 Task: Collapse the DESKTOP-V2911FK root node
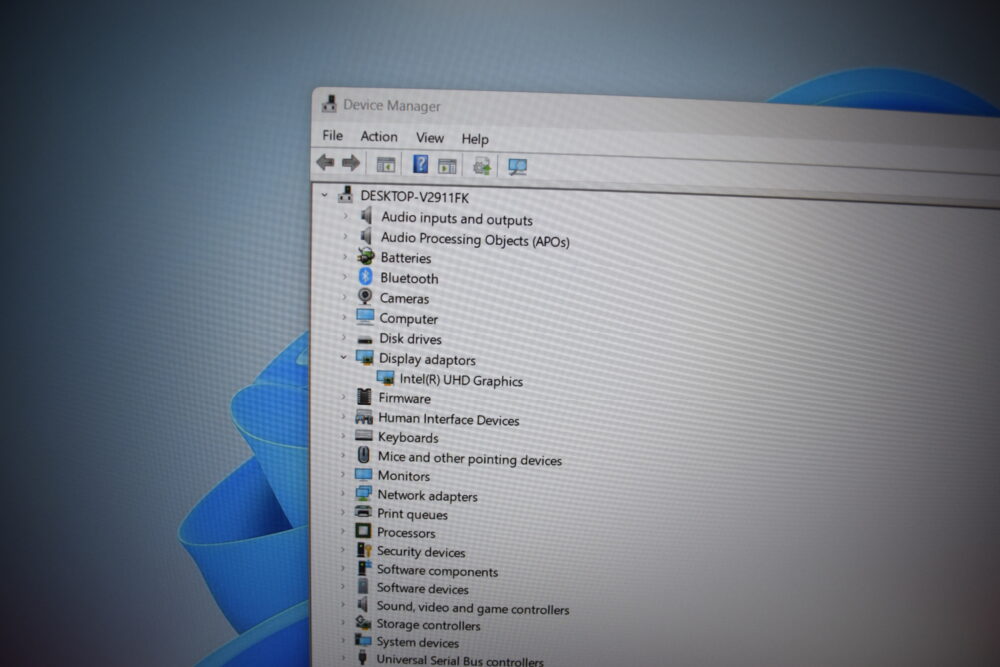[x=325, y=194]
